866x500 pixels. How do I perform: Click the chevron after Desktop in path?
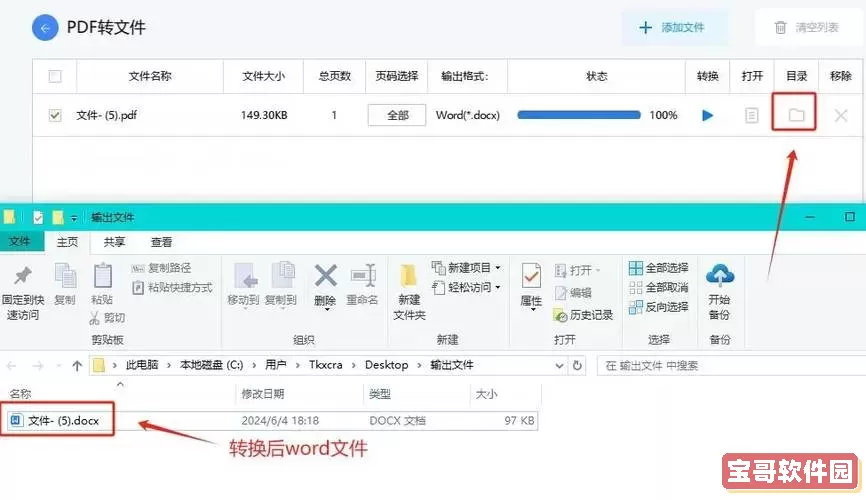419,365
